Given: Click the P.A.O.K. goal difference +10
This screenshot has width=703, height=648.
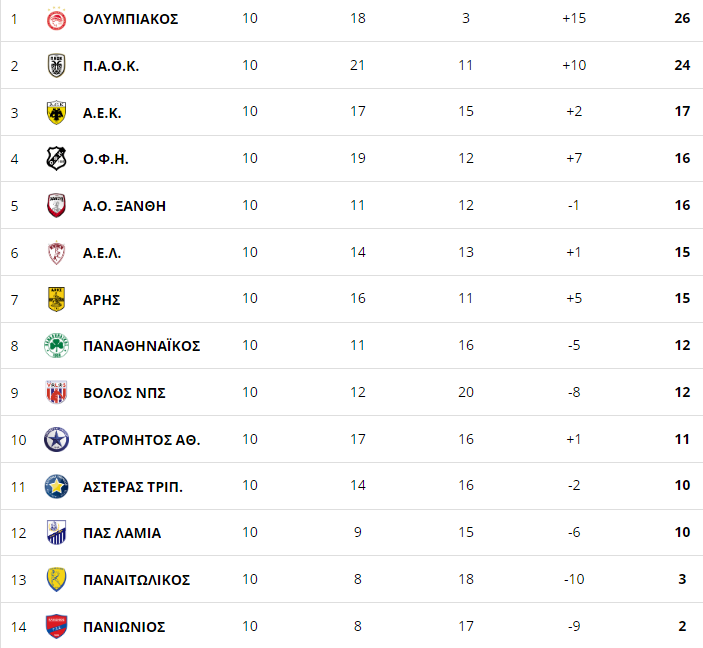Looking at the screenshot, I should [574, 65].
